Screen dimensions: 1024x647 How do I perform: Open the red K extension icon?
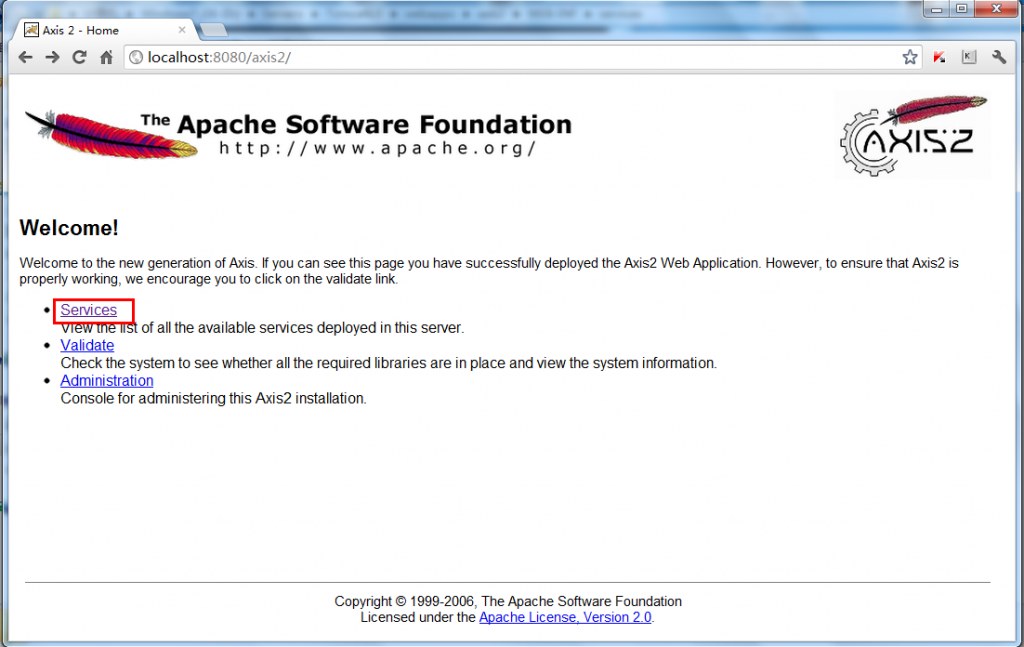[x=940, y=57]
